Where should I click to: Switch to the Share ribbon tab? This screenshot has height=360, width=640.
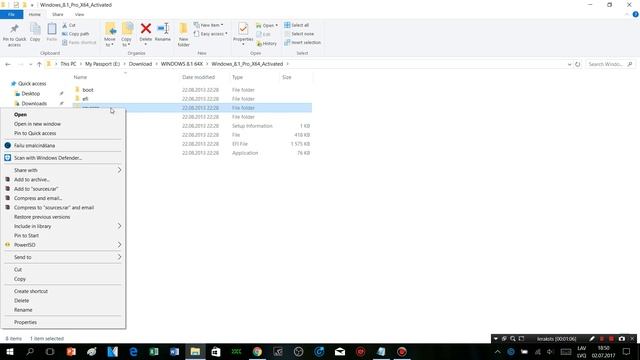coord(58,14)
